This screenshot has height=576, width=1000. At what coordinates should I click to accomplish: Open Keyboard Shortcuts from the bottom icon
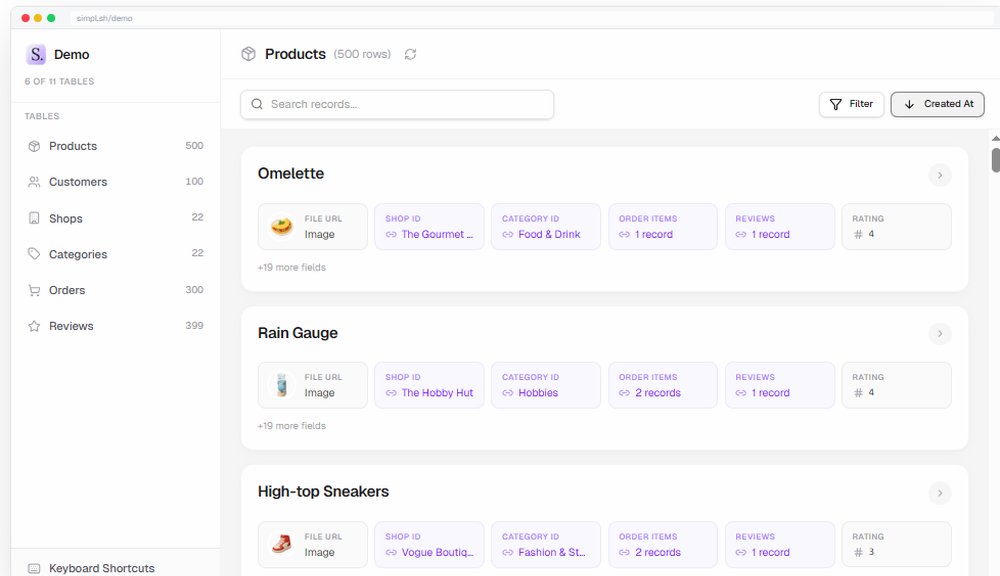(x=34, y=568)
